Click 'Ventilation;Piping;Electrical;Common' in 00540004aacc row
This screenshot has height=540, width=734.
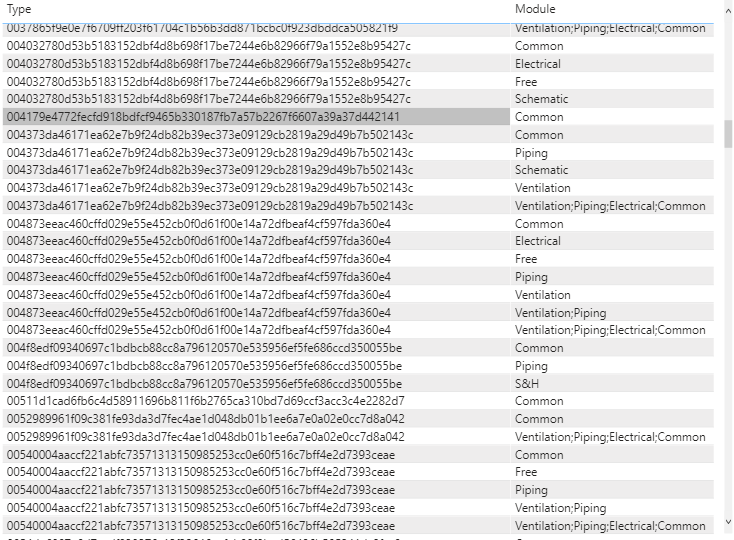[610, 526]
